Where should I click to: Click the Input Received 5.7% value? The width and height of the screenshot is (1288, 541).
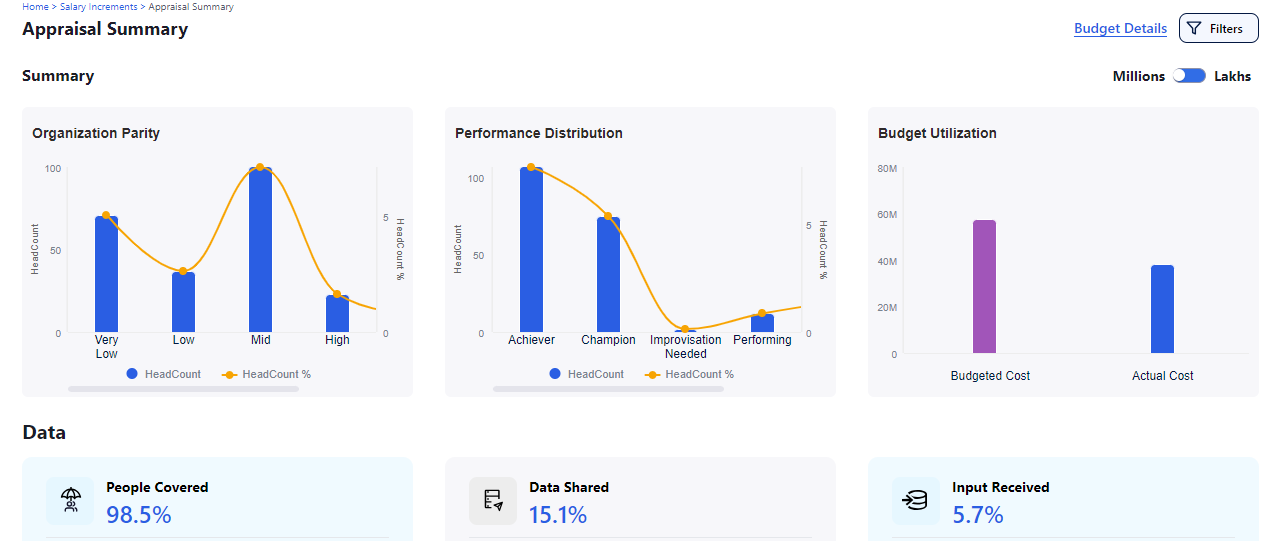(978, 515)
